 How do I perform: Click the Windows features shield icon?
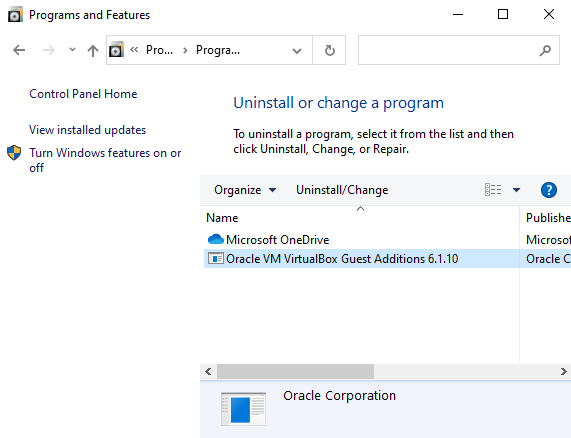14,153
